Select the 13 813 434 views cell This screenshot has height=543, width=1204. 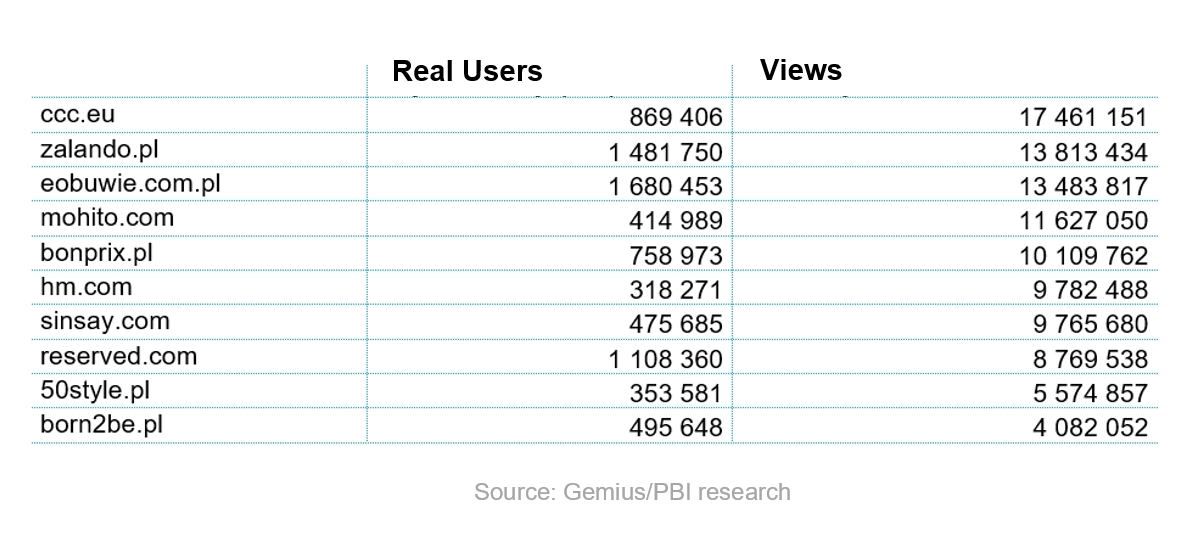point(1084,152)
